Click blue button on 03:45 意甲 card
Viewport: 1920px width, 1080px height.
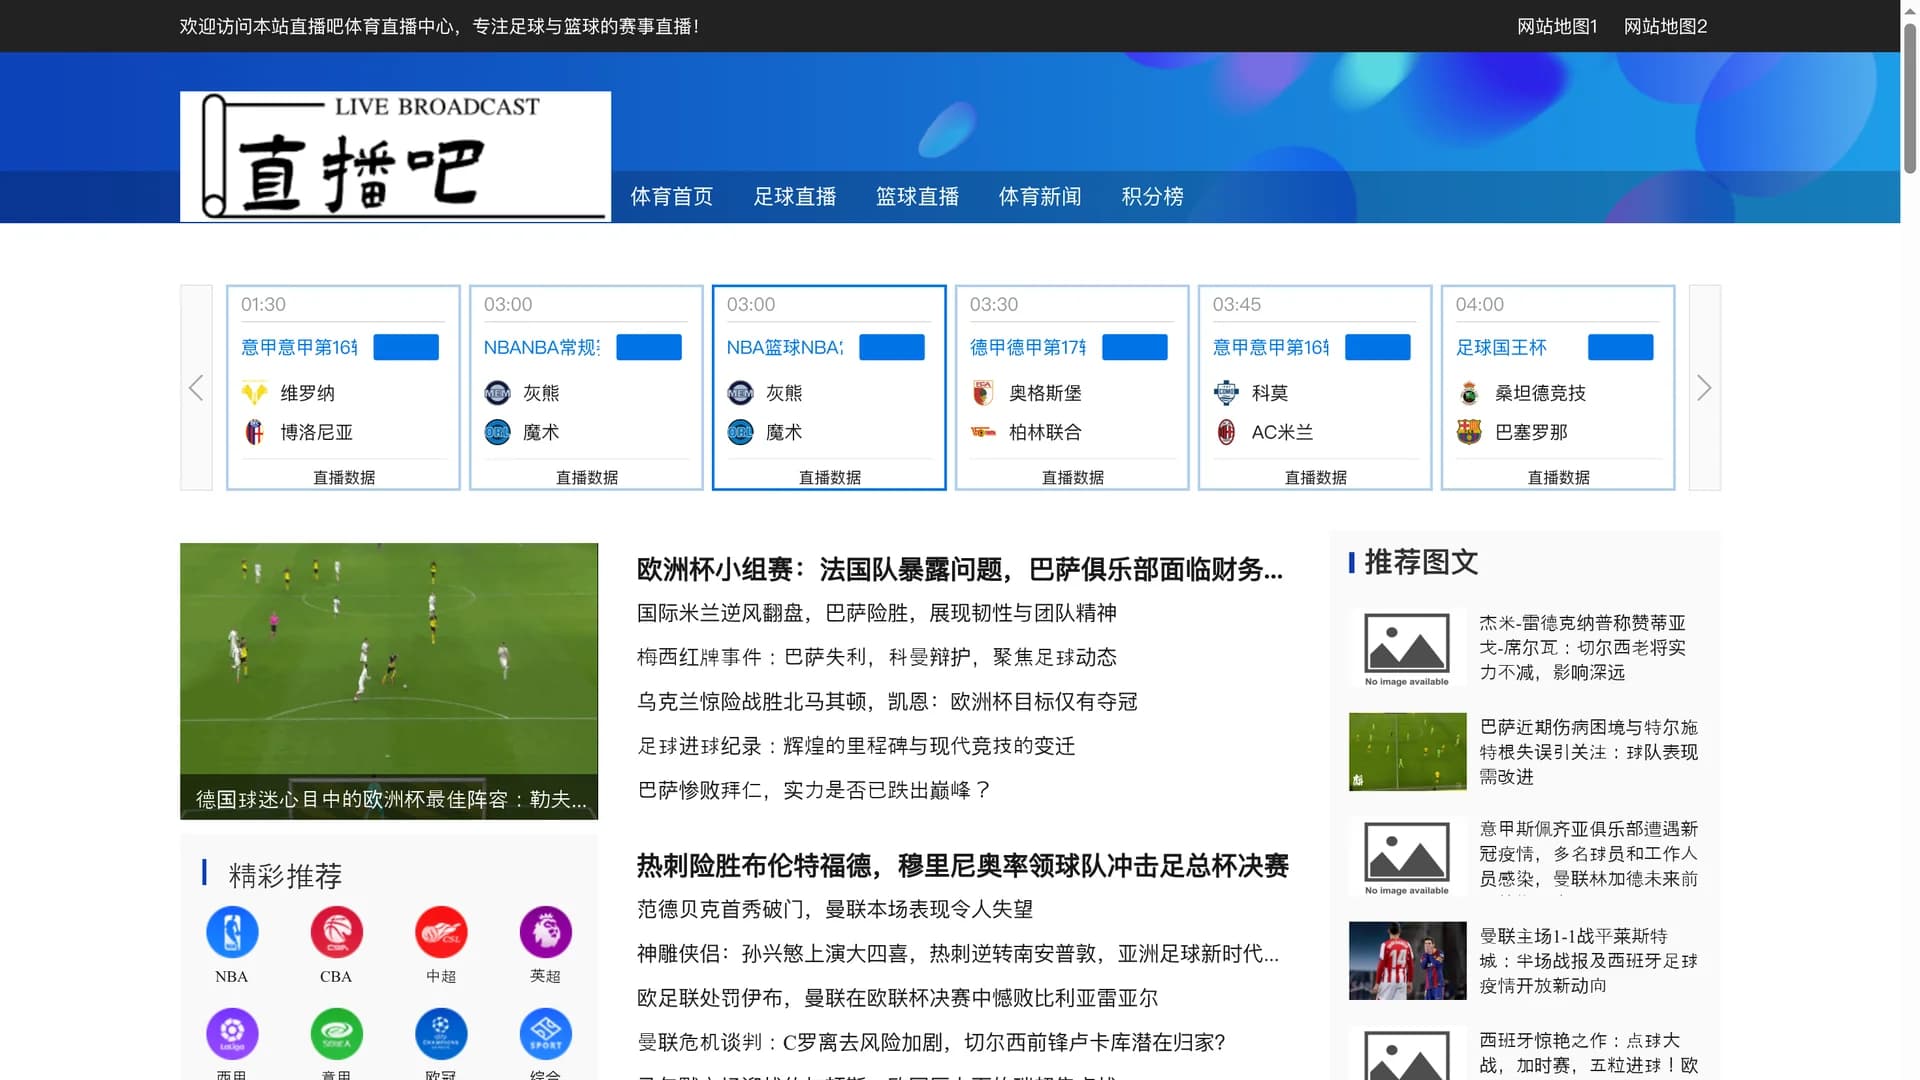1378,347
